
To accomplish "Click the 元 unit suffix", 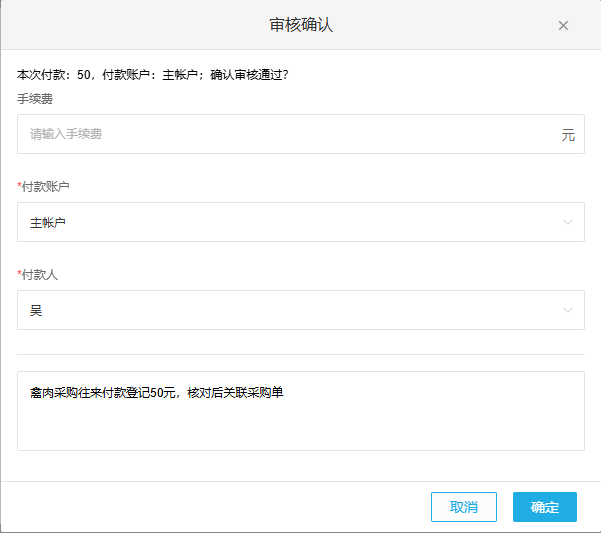I will (x=568, y=135).
